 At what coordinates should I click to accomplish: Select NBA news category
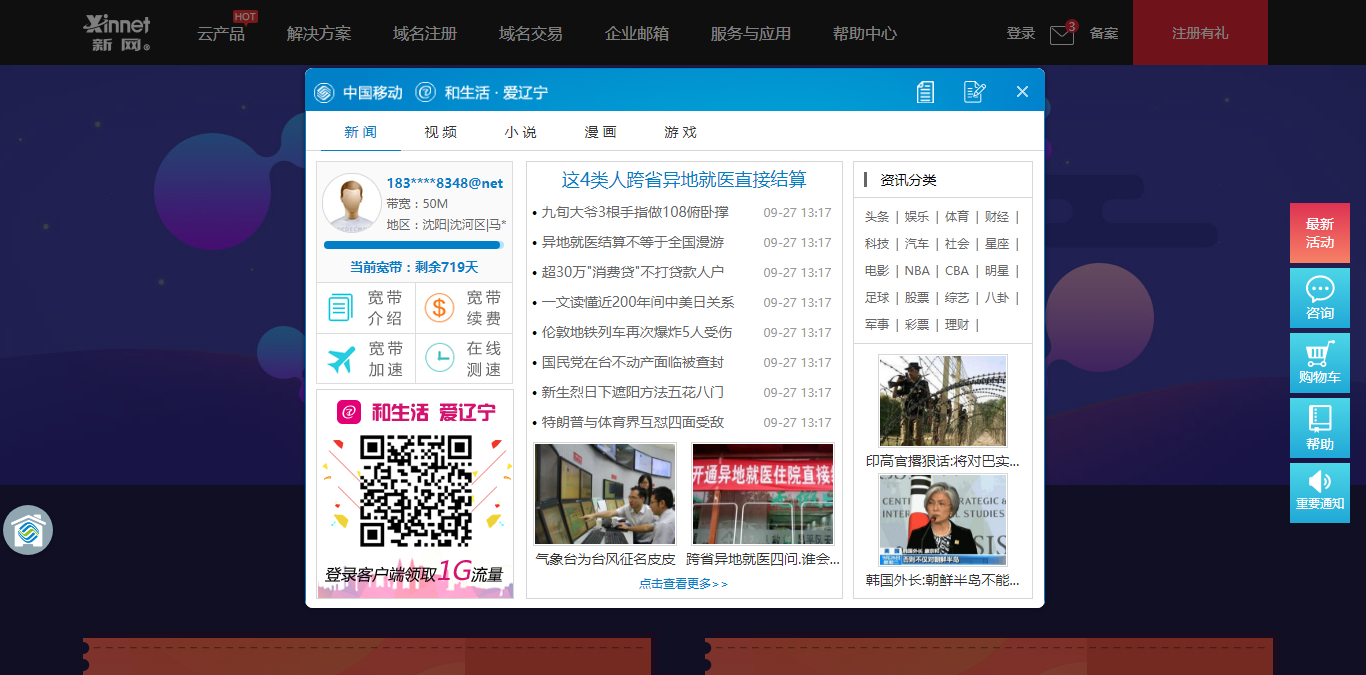(x=917, y=271)
